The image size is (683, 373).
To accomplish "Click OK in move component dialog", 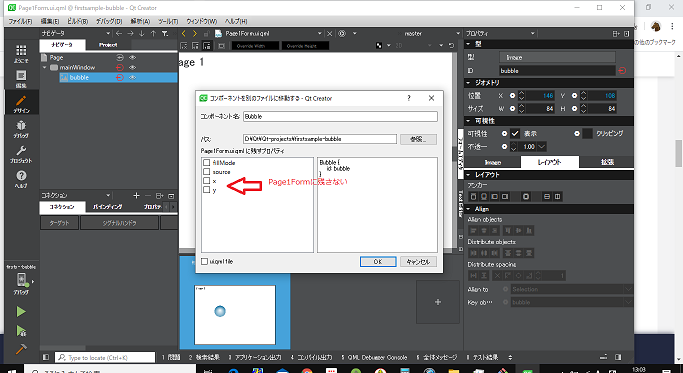I will click(x=378, y=261).
